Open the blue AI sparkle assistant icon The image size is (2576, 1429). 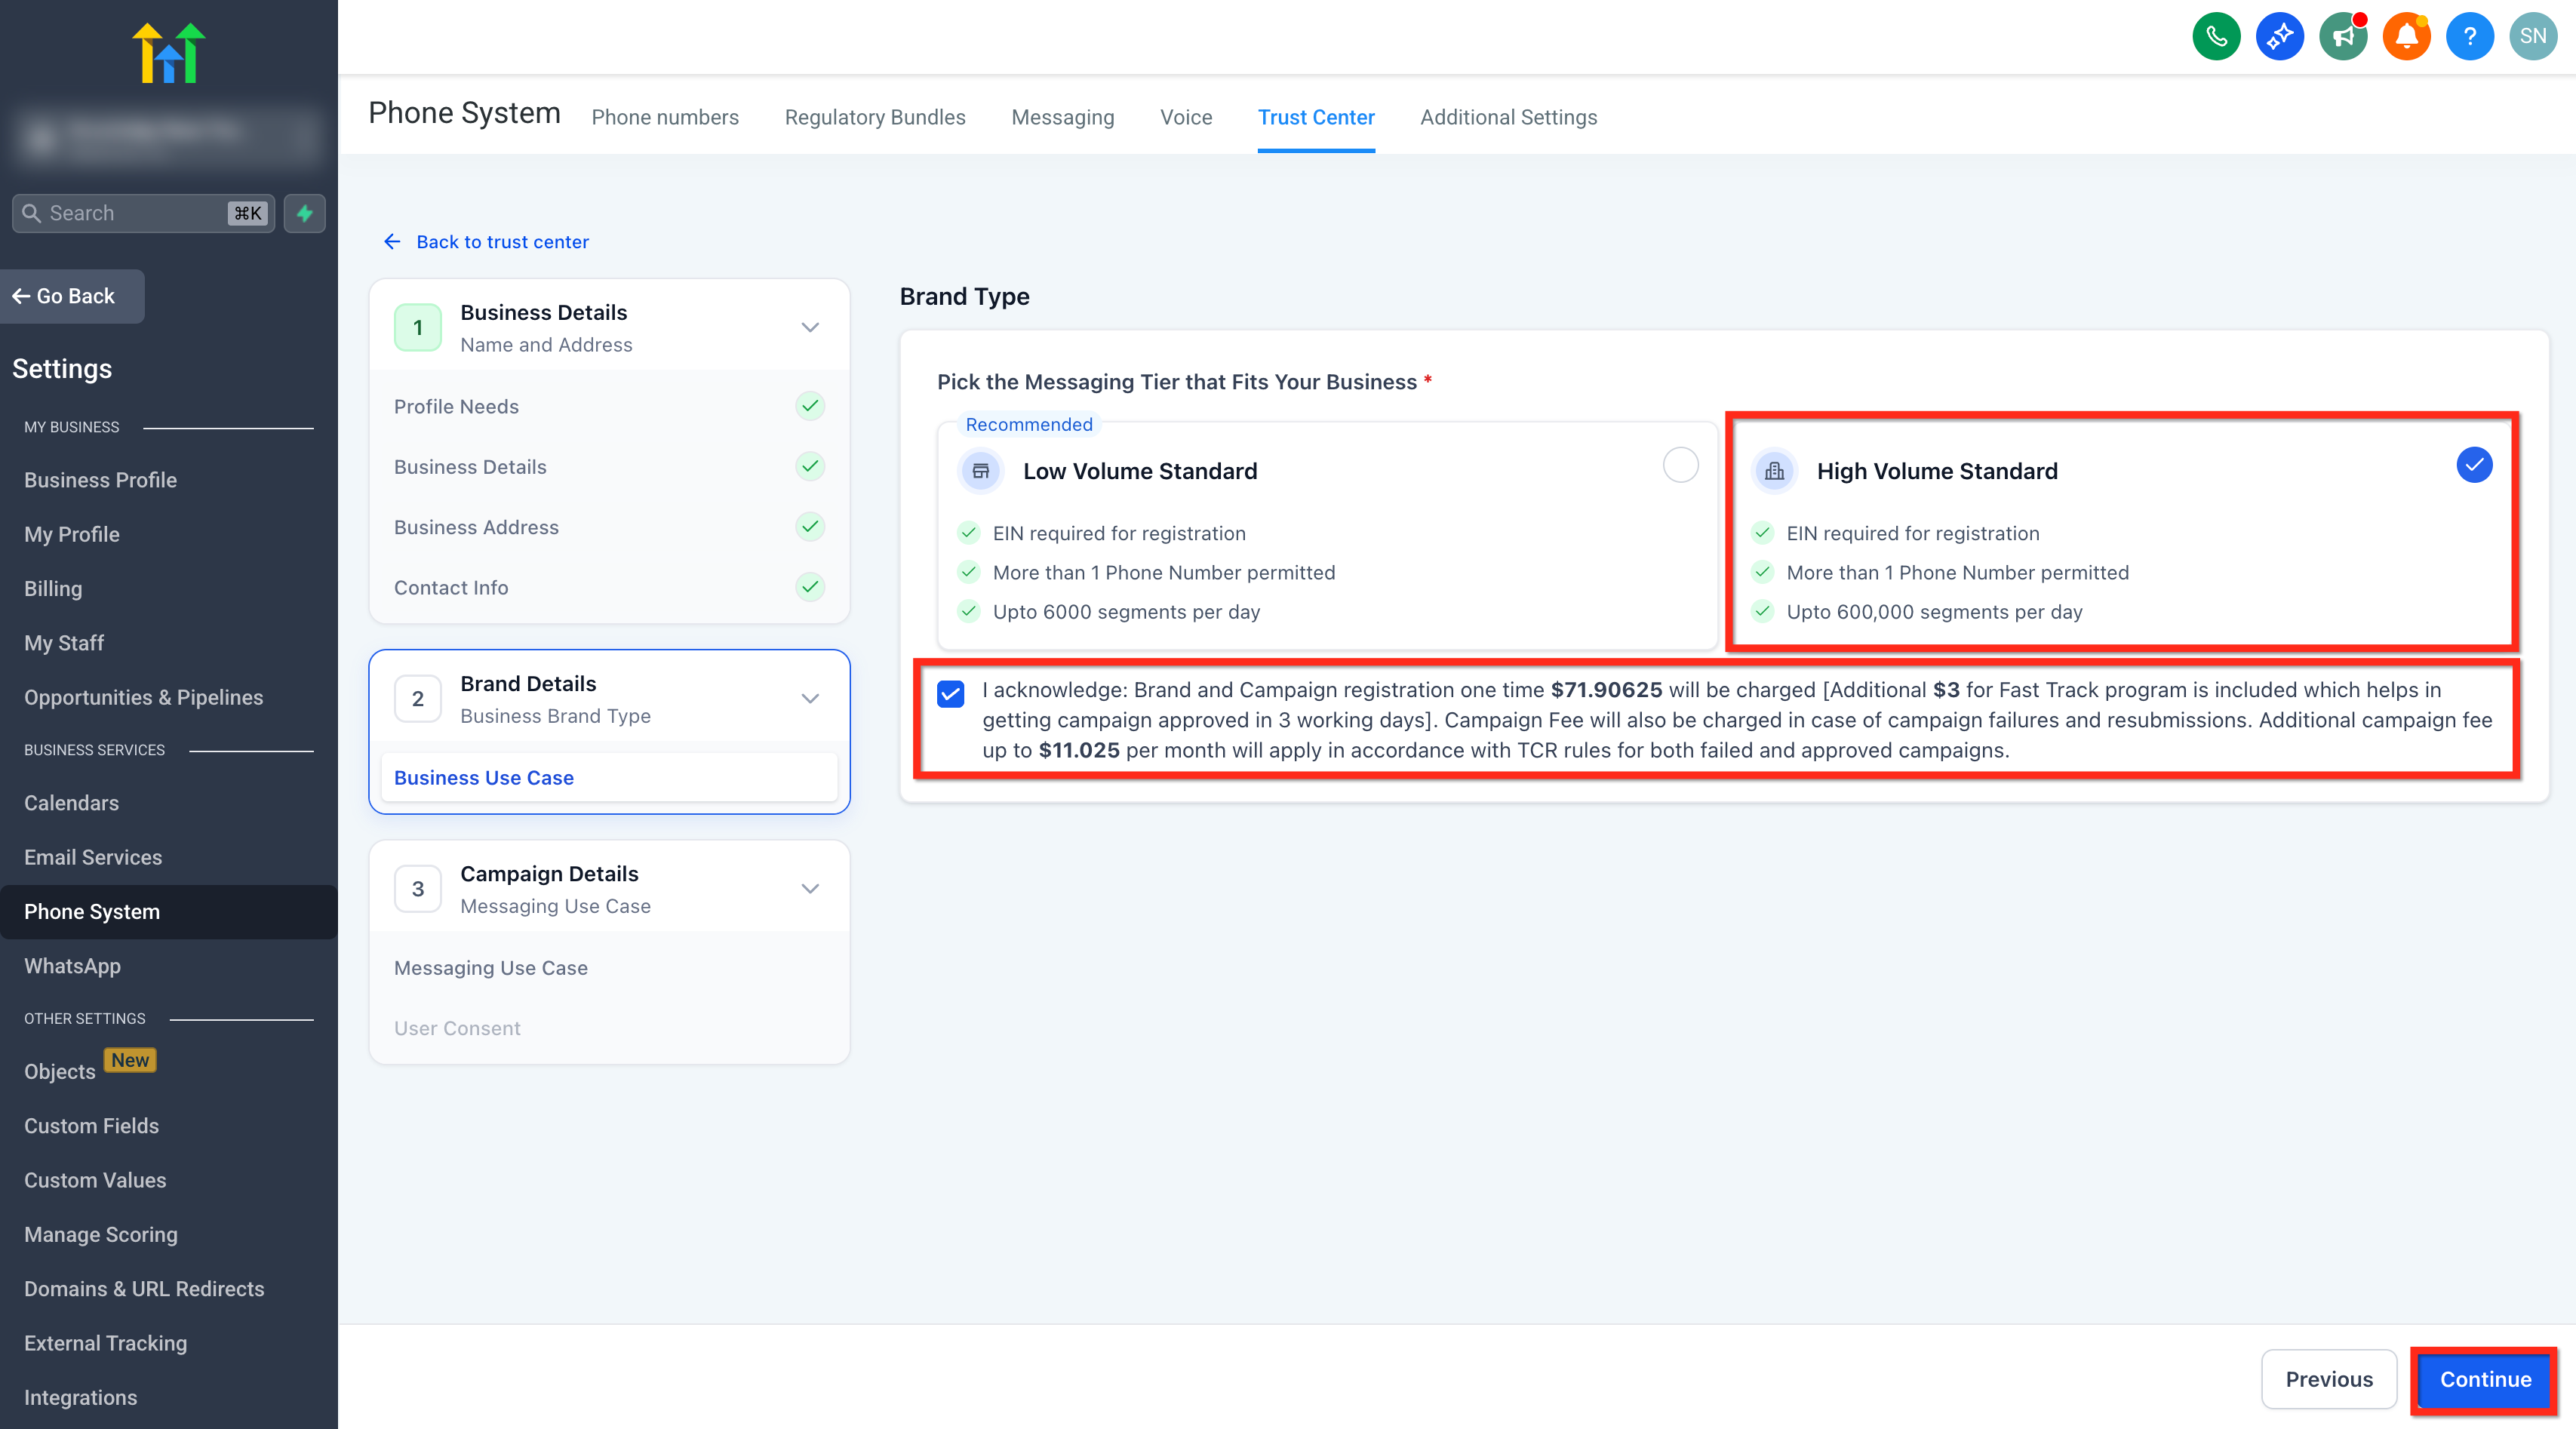coord(2279,37)
